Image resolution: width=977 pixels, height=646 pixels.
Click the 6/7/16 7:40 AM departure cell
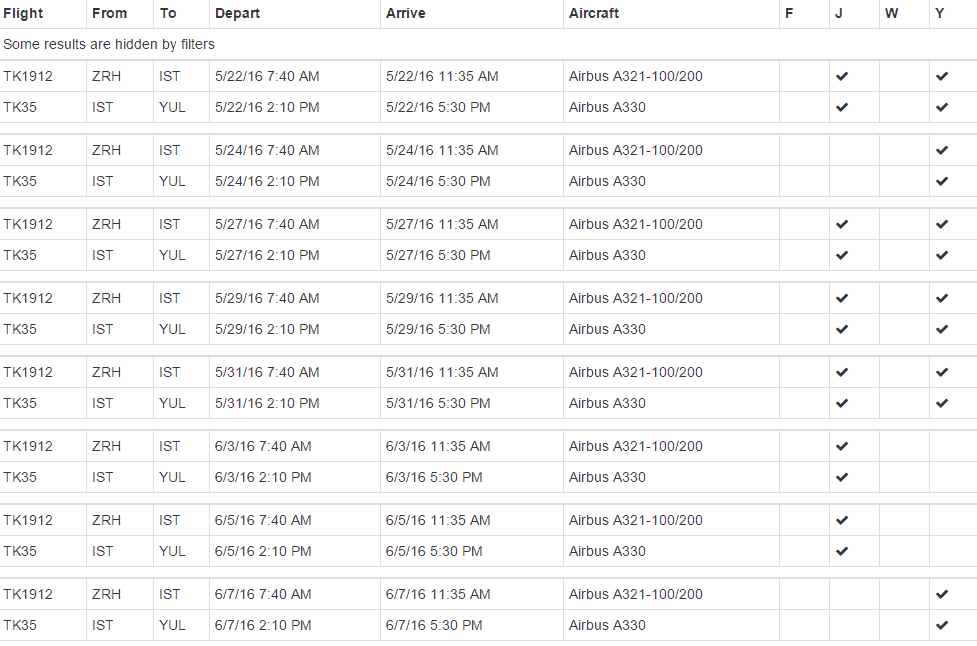click(x=263, y=595)
